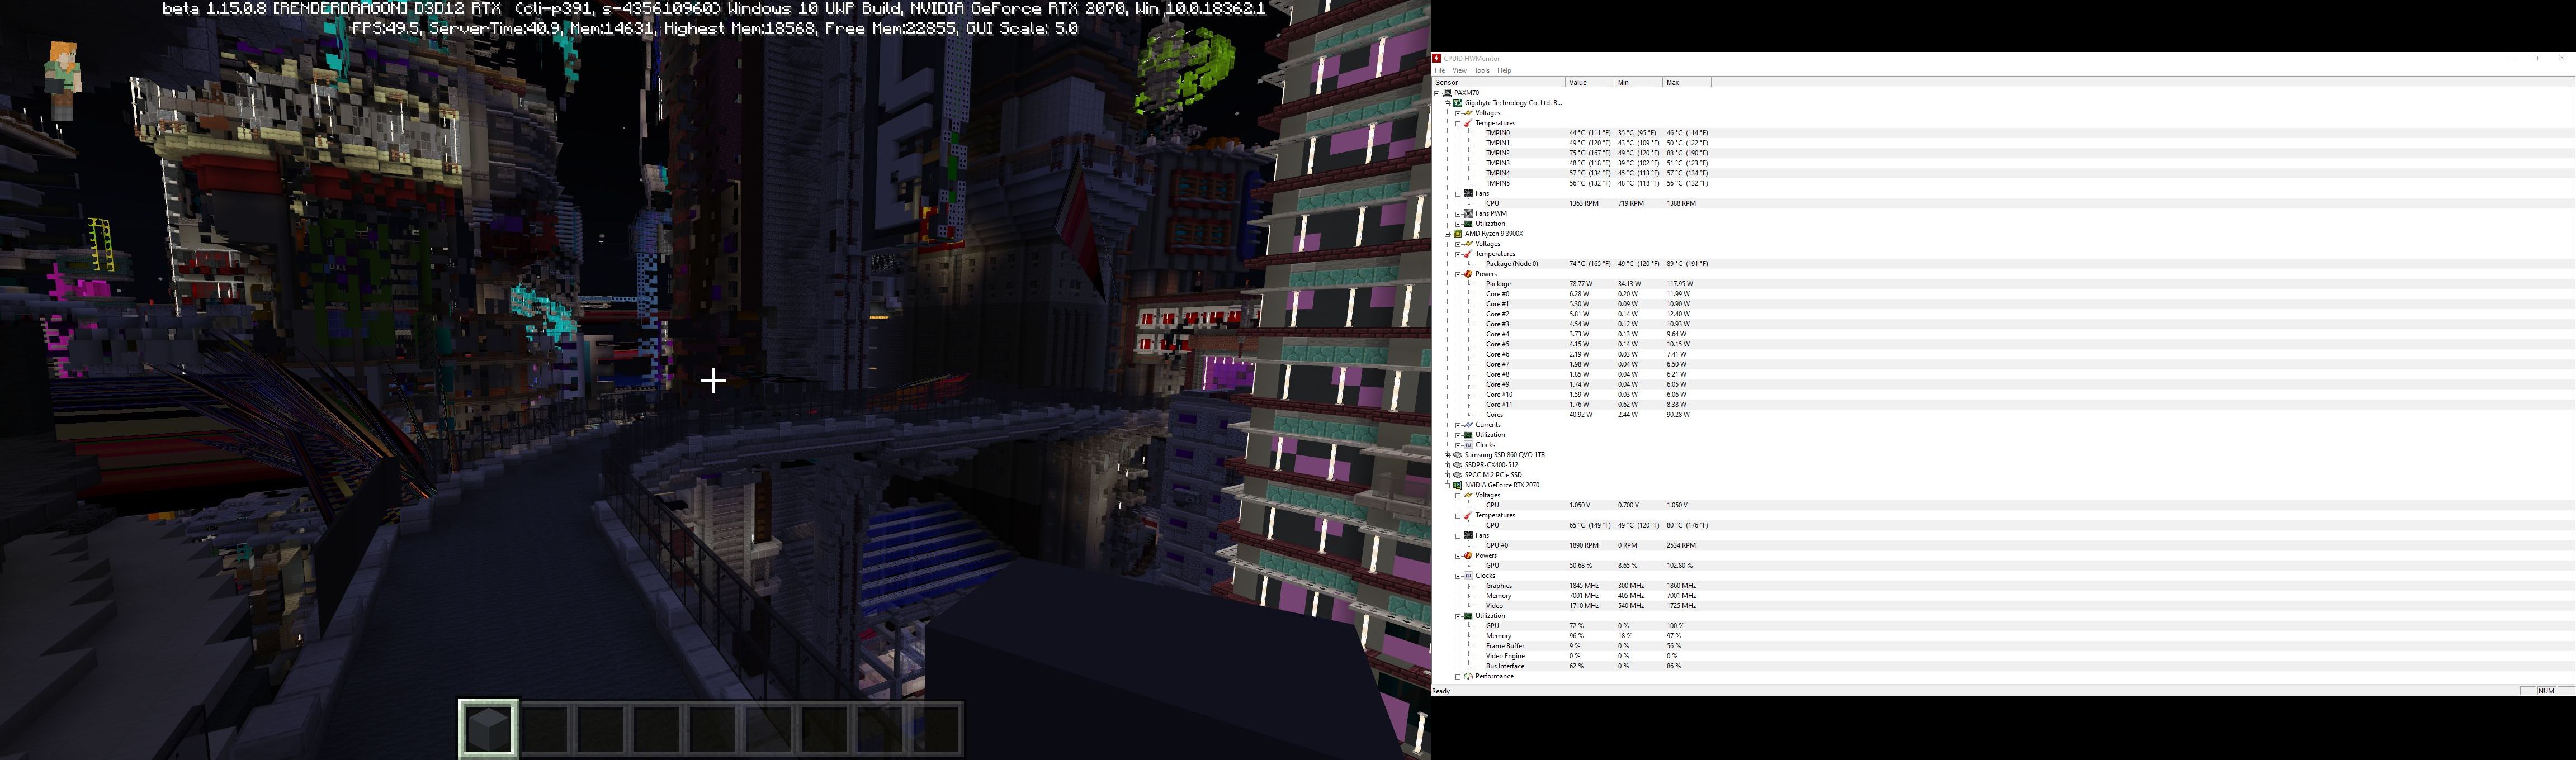Open the File menu
Image resolution: width=2576 pixels, height=760 pixels.
(x=1440, y=71)
